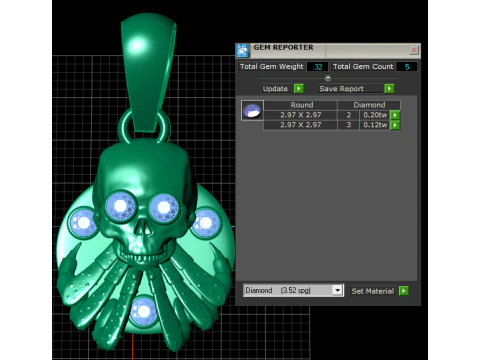This screenshot has width=480, height=360.
Task: Click the 0.12tw weight cell
Action: click(x=375, y=125)
